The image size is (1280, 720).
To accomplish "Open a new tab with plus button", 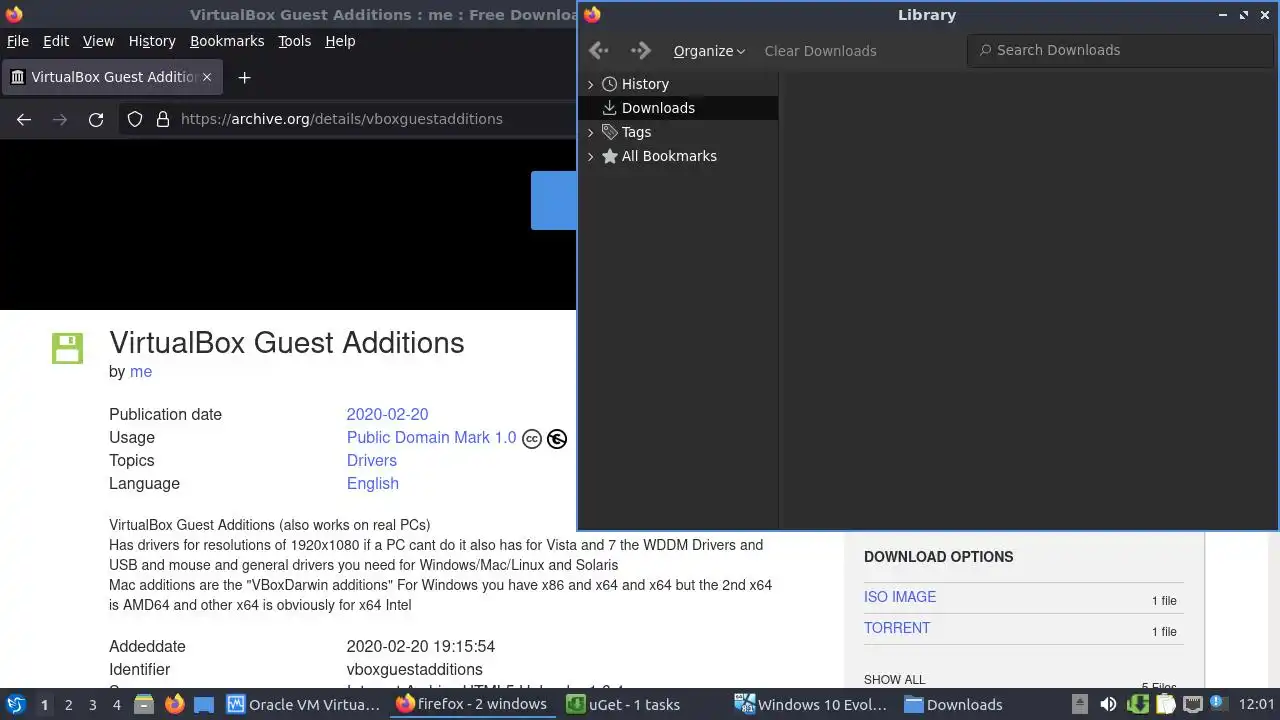I will 244,77.
